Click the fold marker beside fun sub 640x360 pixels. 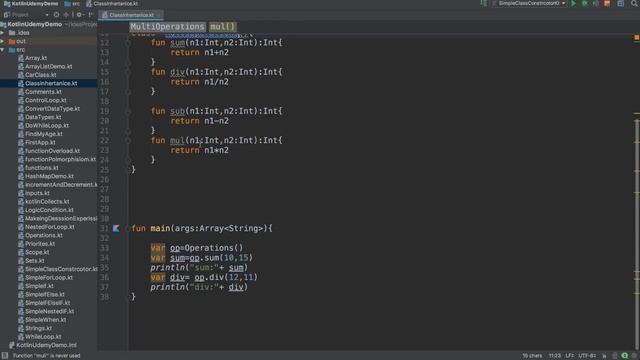(128, 111)
